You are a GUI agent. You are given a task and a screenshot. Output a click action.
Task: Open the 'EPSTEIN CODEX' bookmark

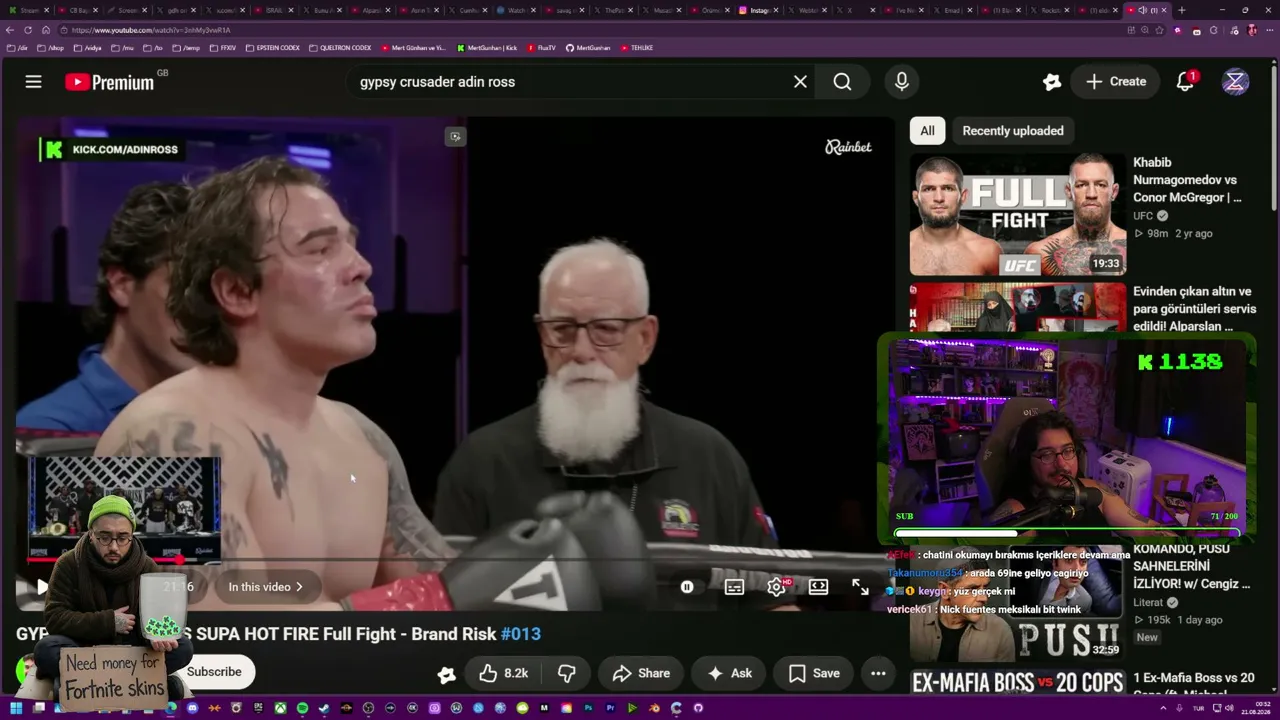(x=272, y=47)
